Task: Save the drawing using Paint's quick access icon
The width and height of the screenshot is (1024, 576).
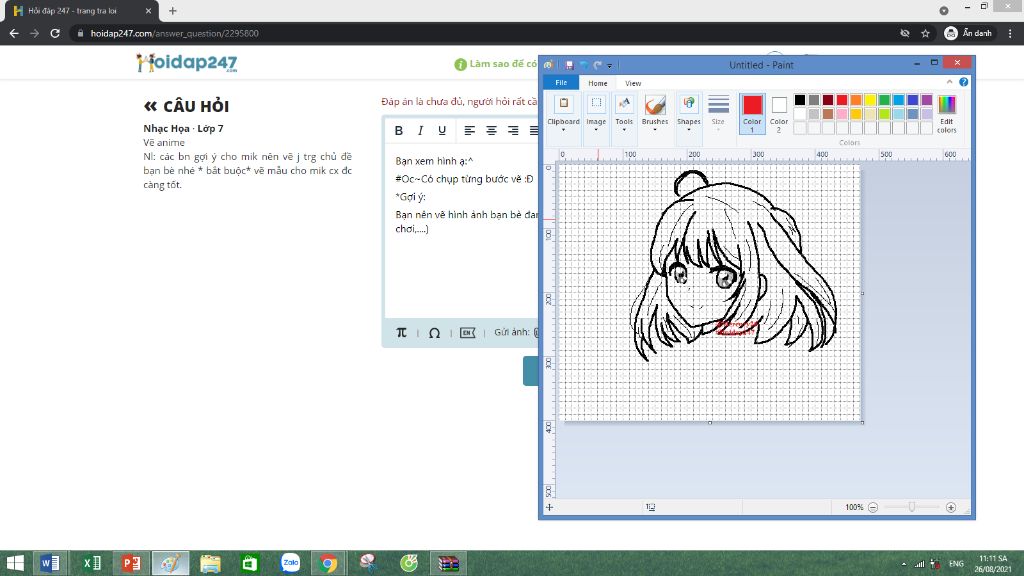Action: pos(569,65)
